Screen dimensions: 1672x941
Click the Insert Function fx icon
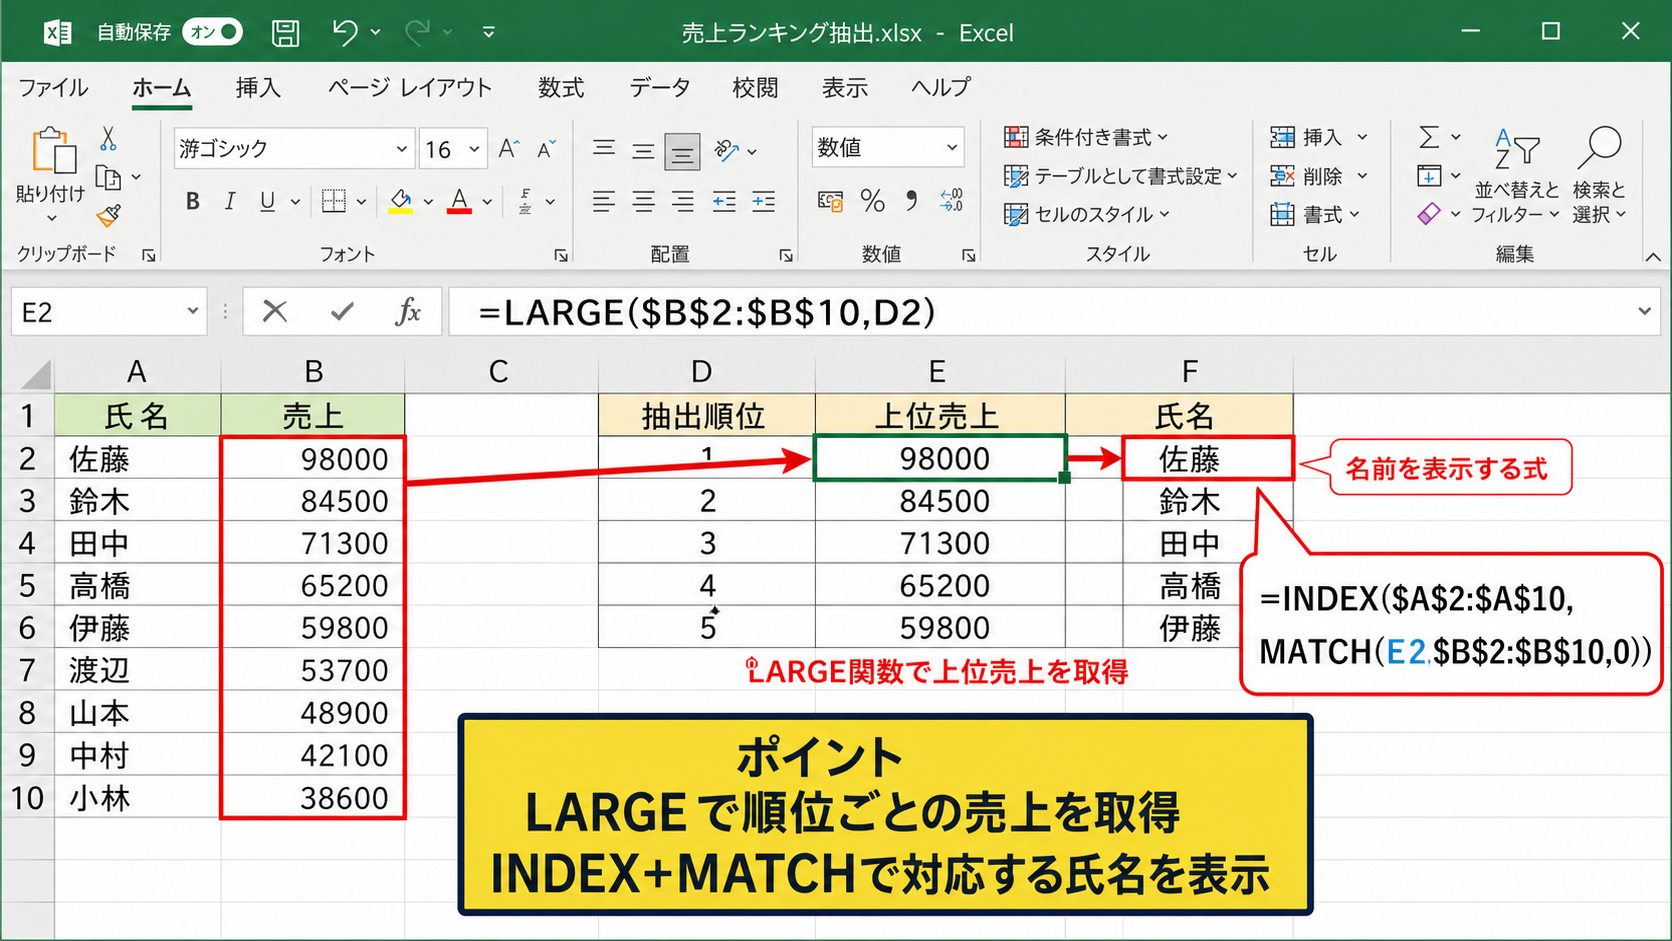coord(407,312)
